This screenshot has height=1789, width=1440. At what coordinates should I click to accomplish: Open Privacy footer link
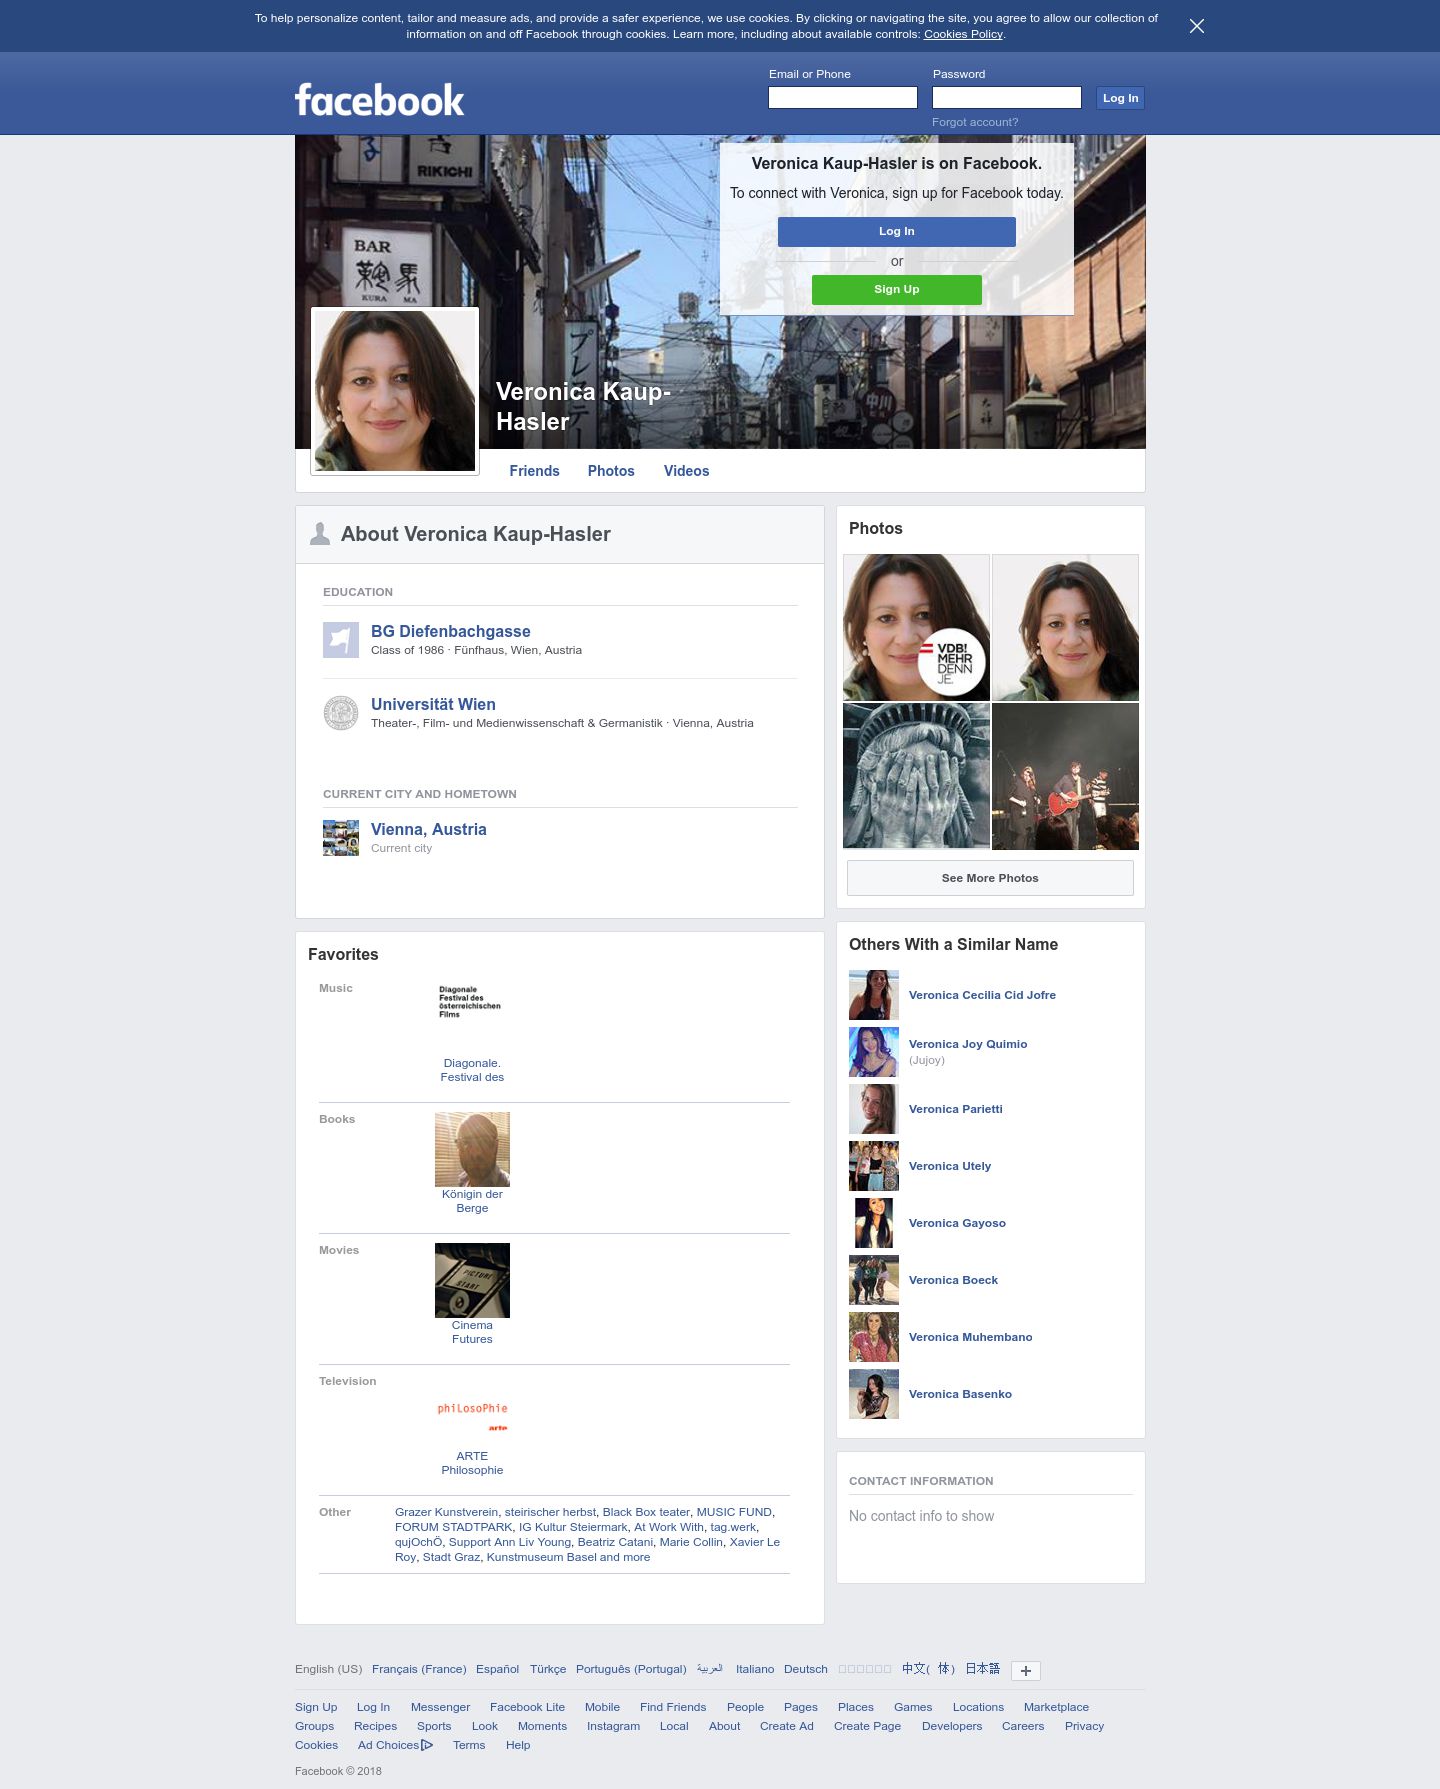pyautogui.click(x=1084, y=1726)
